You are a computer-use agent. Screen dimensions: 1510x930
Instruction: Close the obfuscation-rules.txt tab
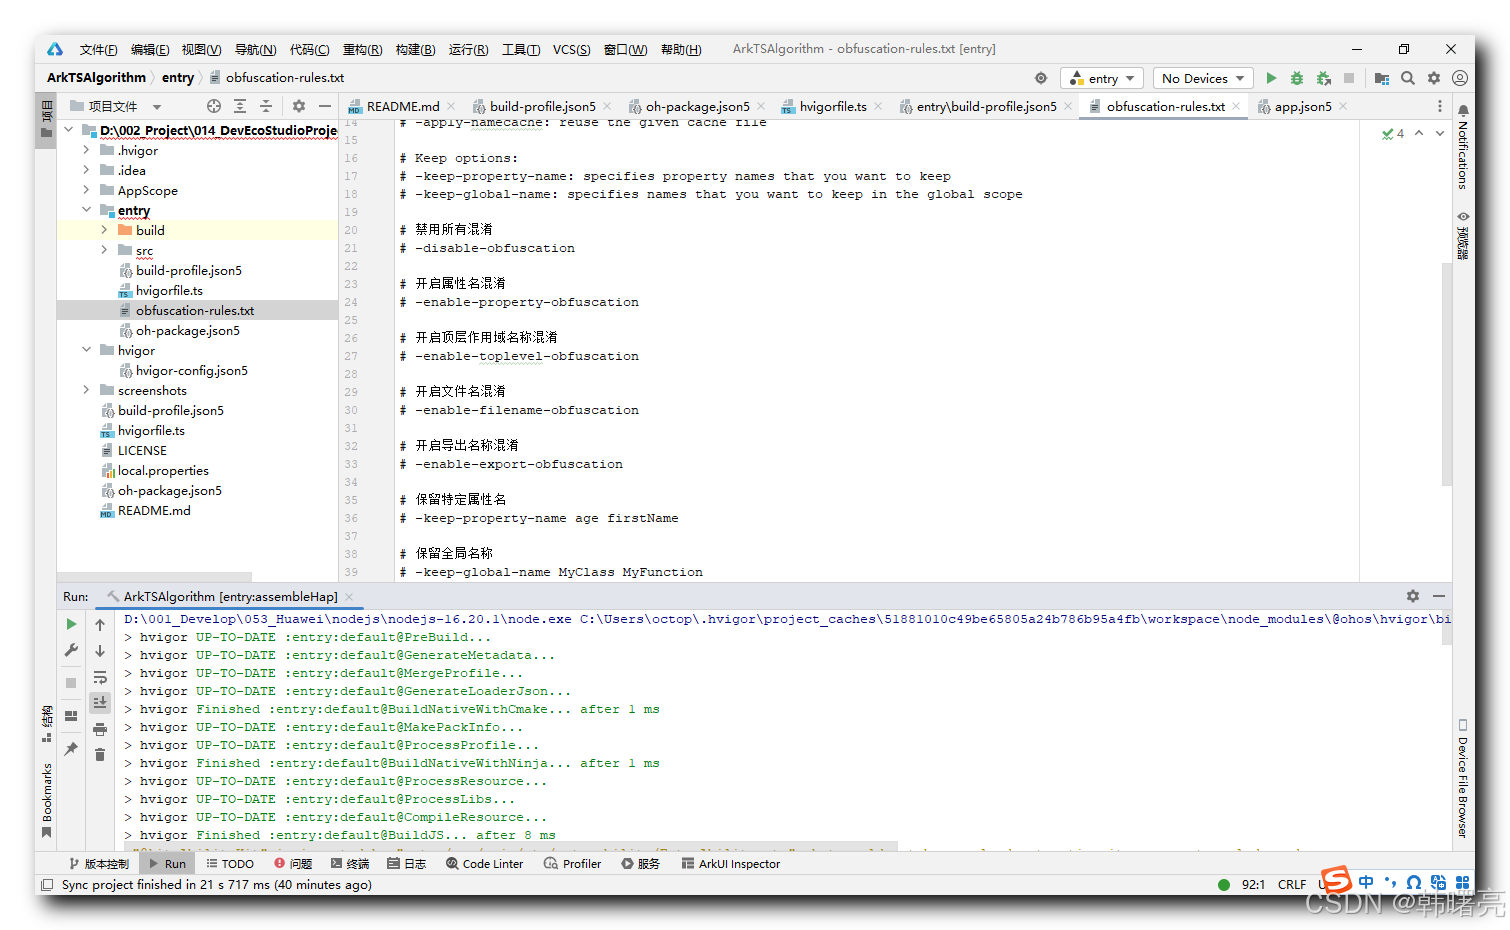point(1236,106)
